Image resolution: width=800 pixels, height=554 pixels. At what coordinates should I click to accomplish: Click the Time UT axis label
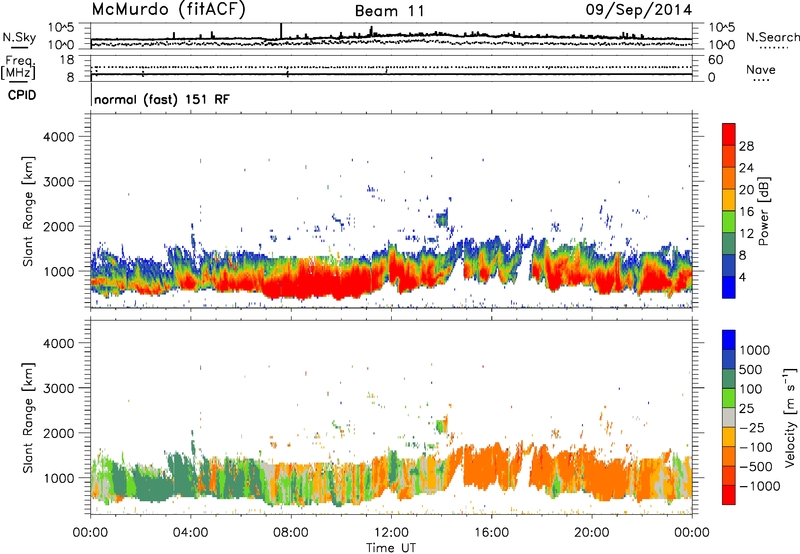[391, 548]
